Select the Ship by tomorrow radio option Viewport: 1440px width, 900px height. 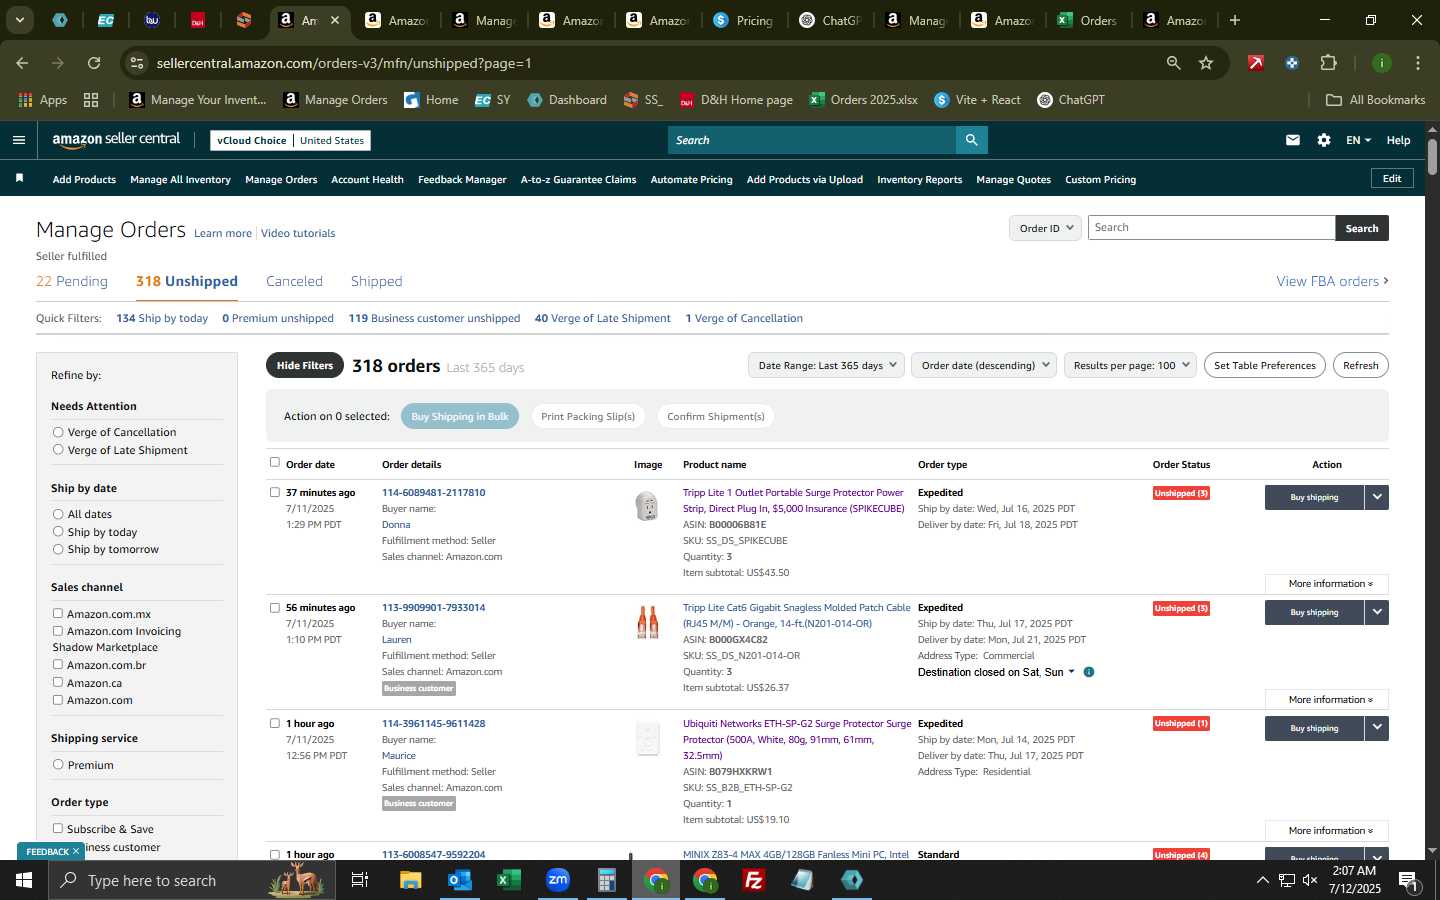click(x=58, y=549)
